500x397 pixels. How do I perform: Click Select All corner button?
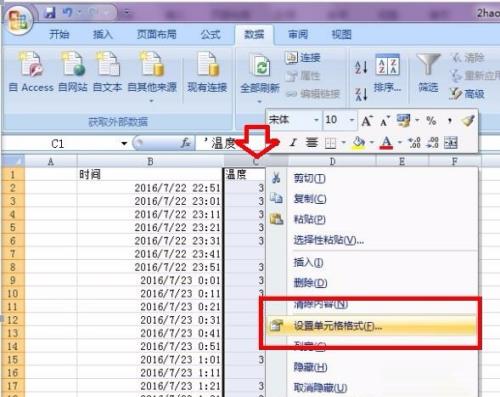13,162
